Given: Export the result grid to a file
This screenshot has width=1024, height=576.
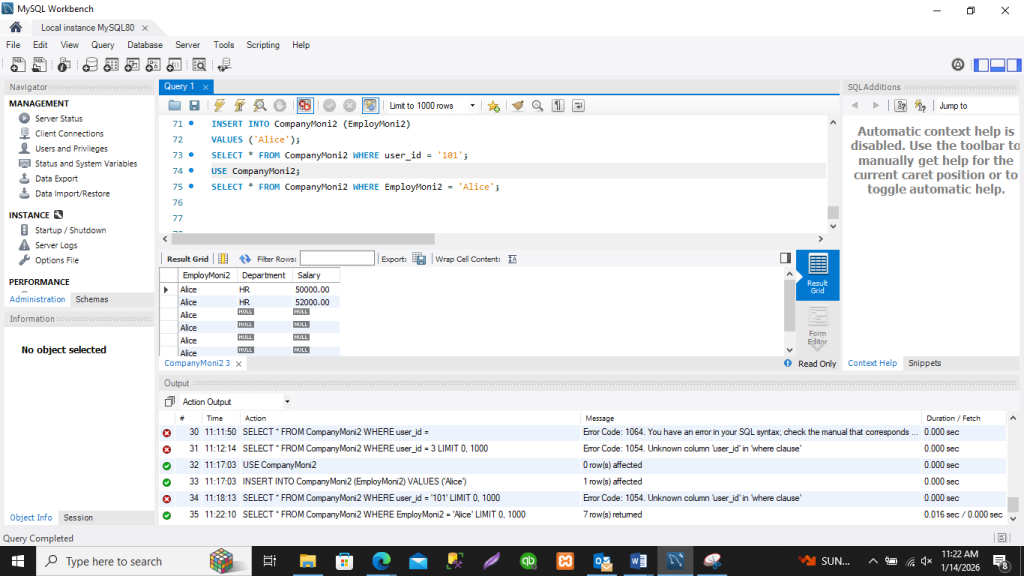Looking at the screenshot, I should (x=418, y=259).
